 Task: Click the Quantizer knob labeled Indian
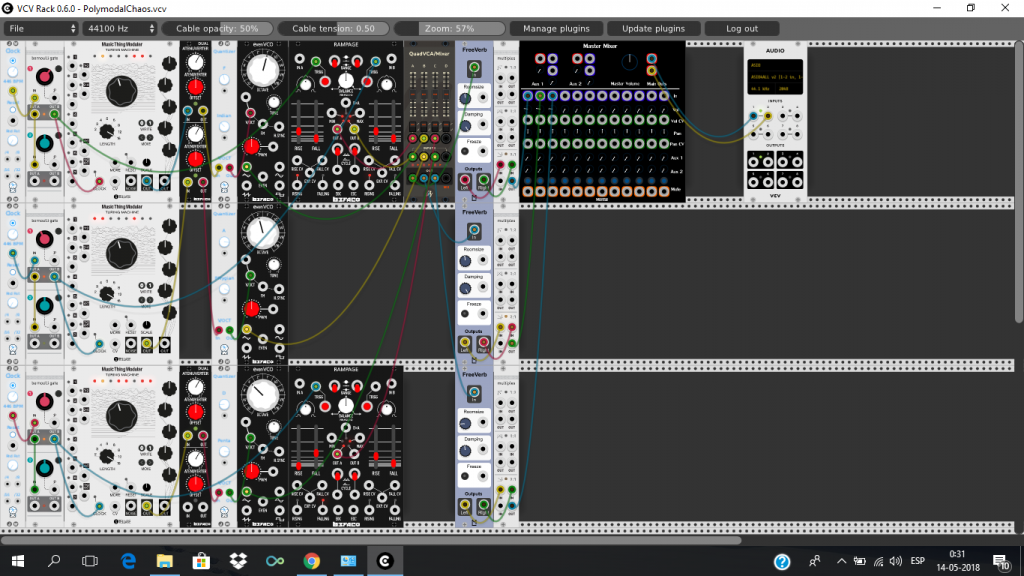[x=224, y=126]
